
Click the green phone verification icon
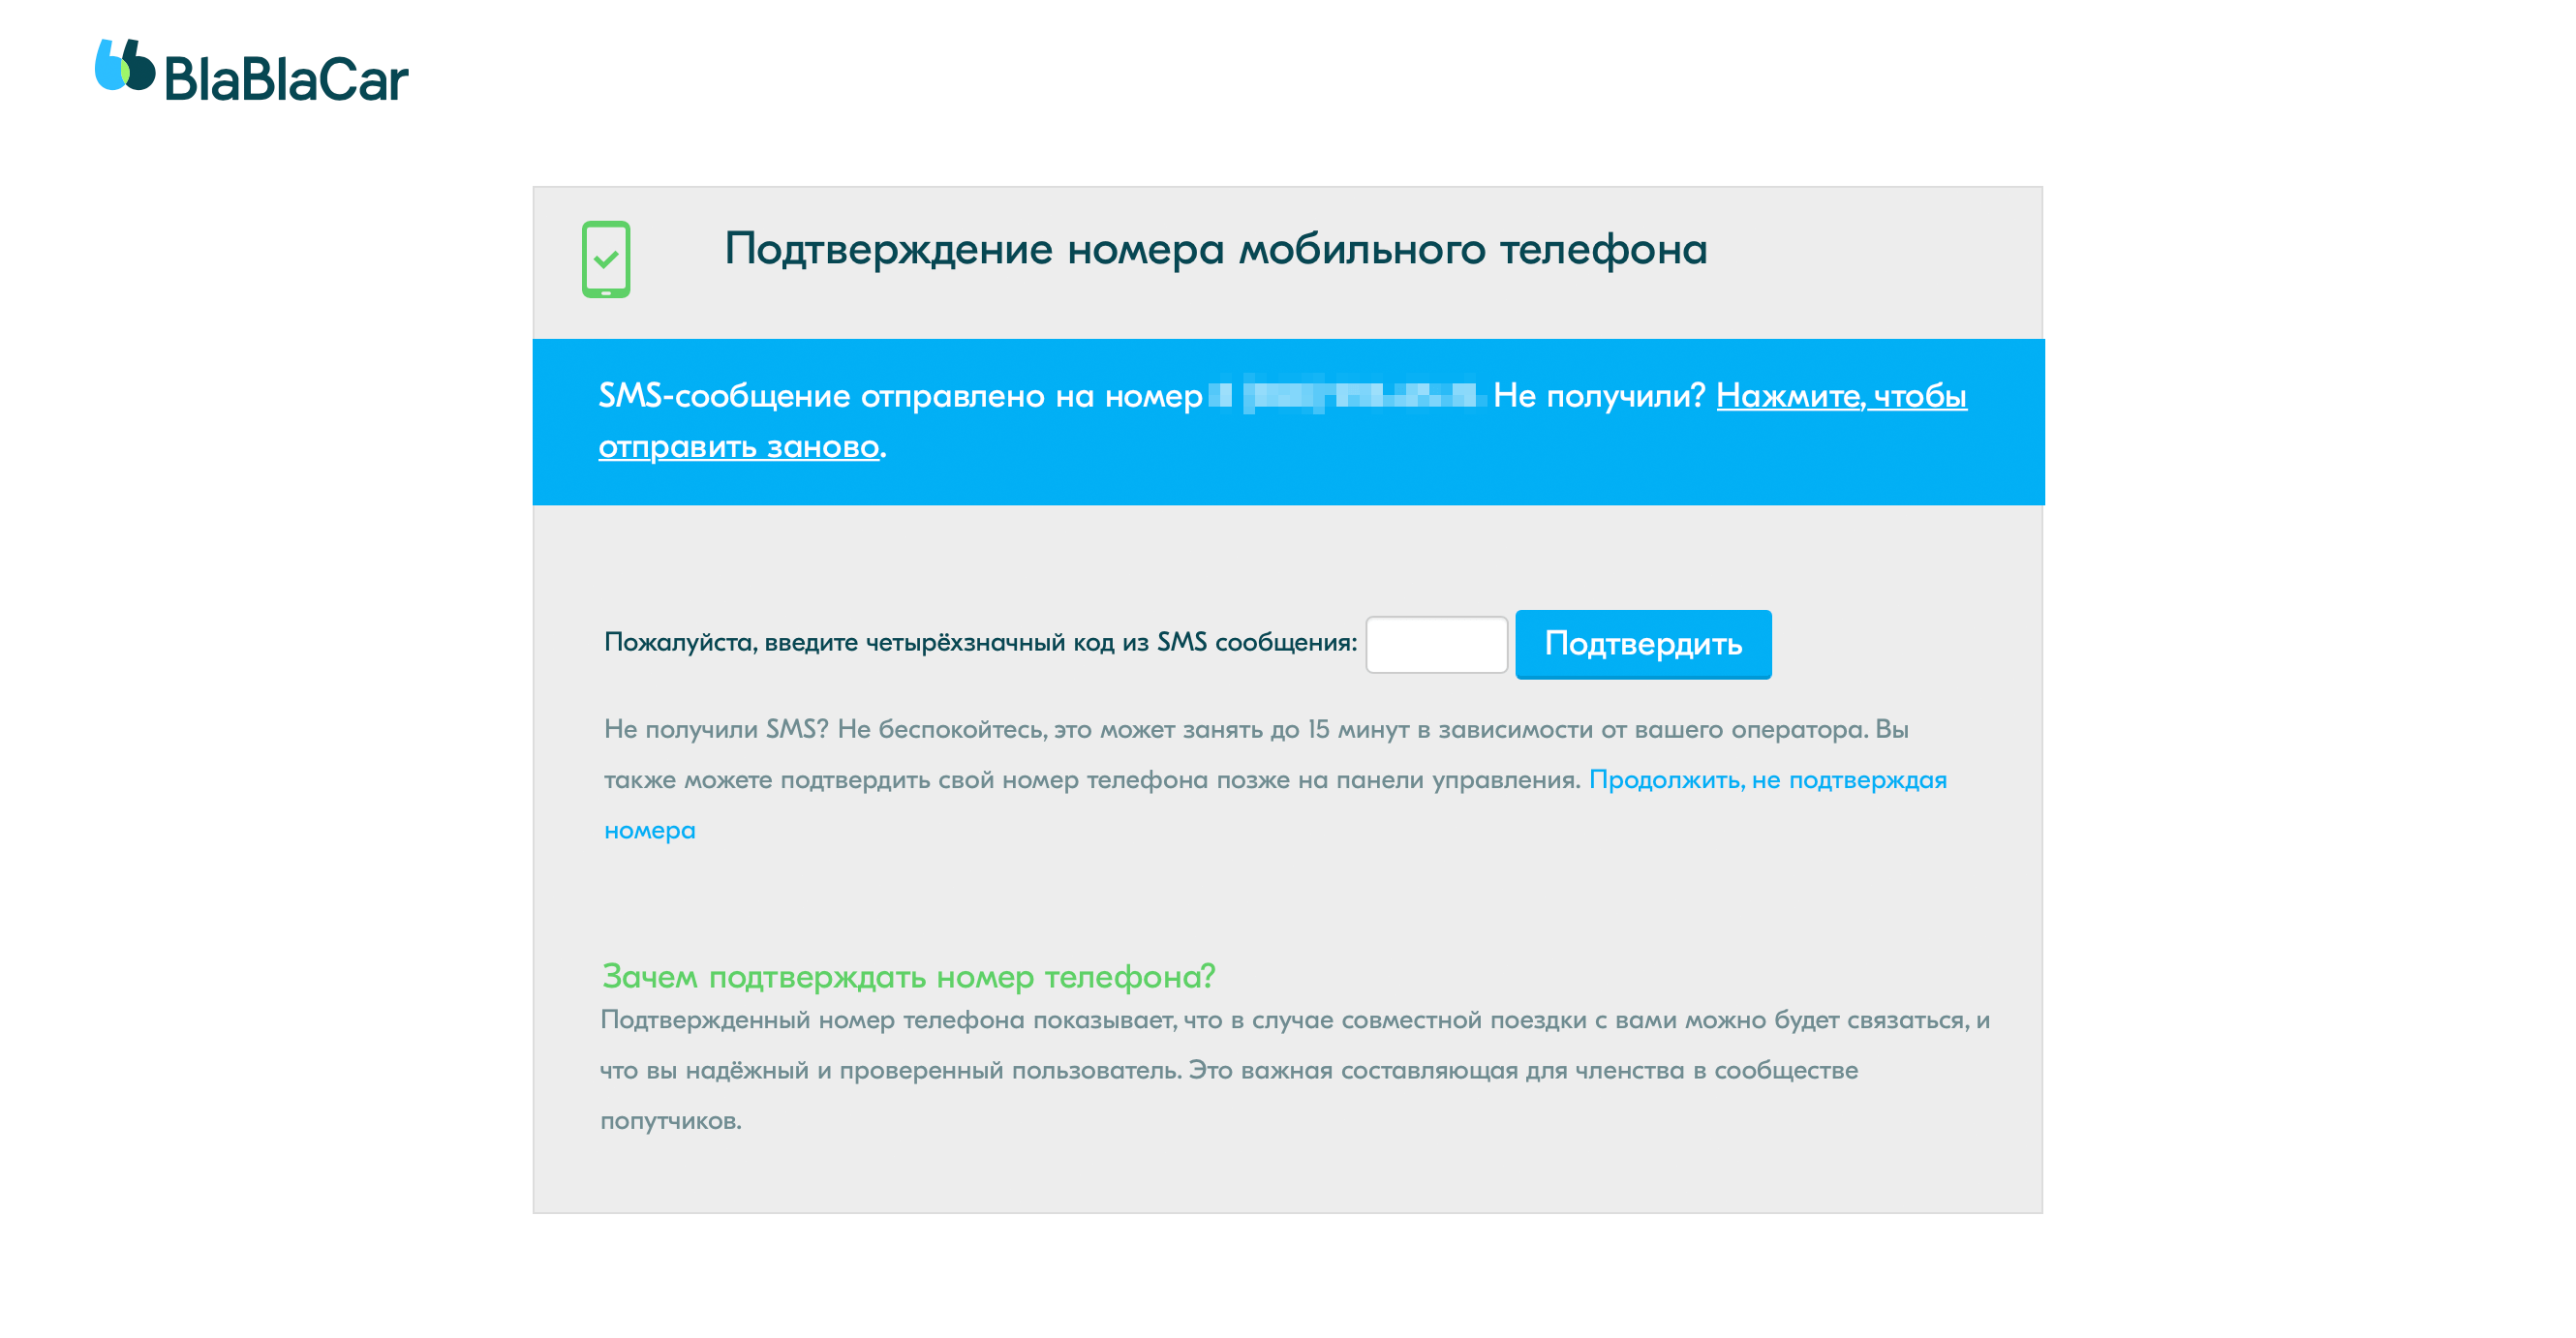click(x=606, y=259)
